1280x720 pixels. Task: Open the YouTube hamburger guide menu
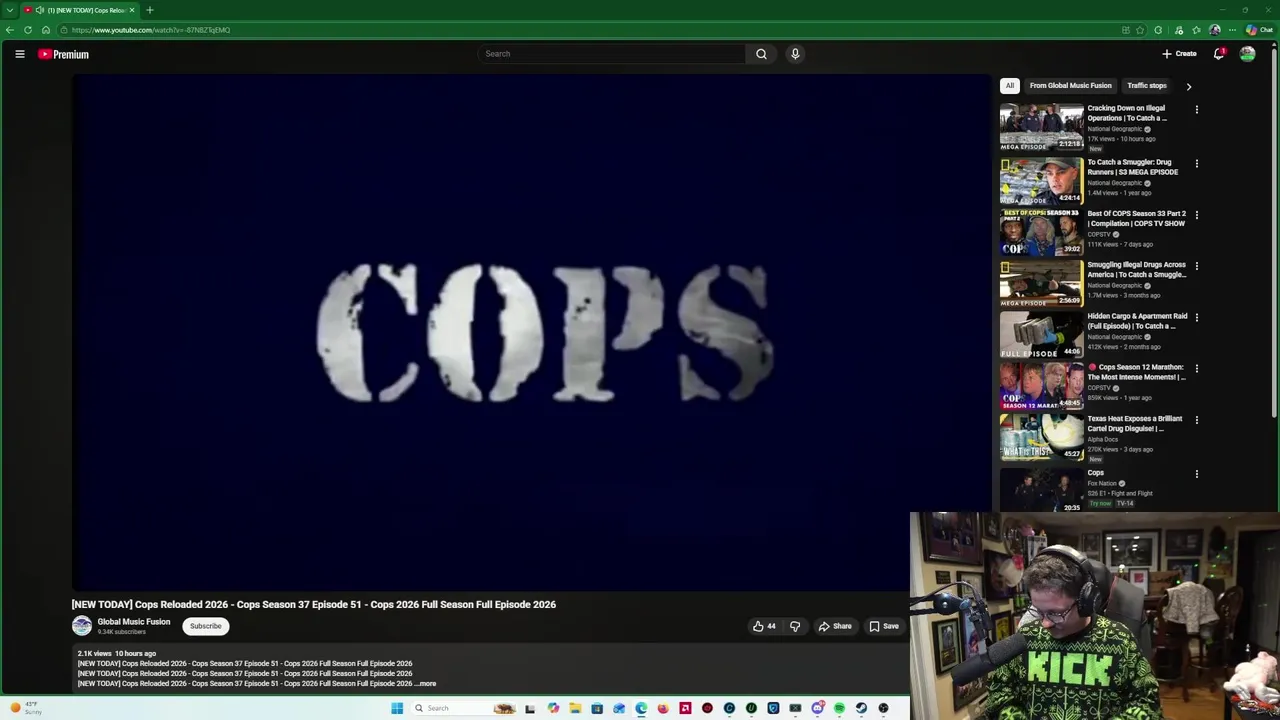(x=19, y=54)
